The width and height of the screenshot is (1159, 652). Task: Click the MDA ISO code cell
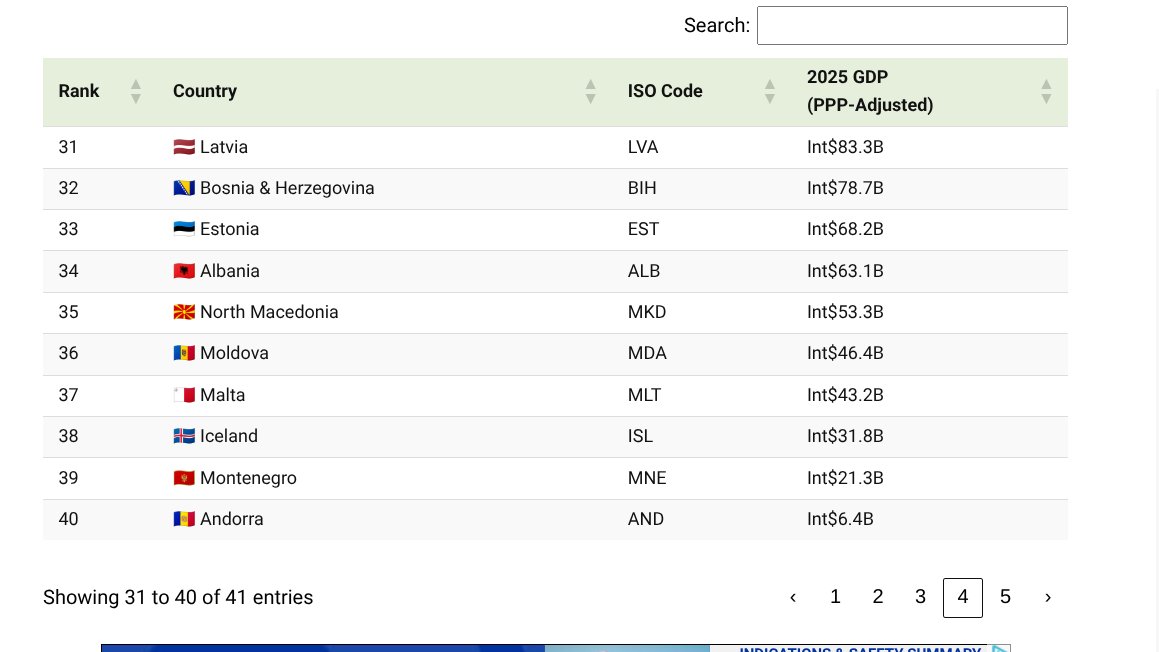pyautogui.click(x=647, y=353)
